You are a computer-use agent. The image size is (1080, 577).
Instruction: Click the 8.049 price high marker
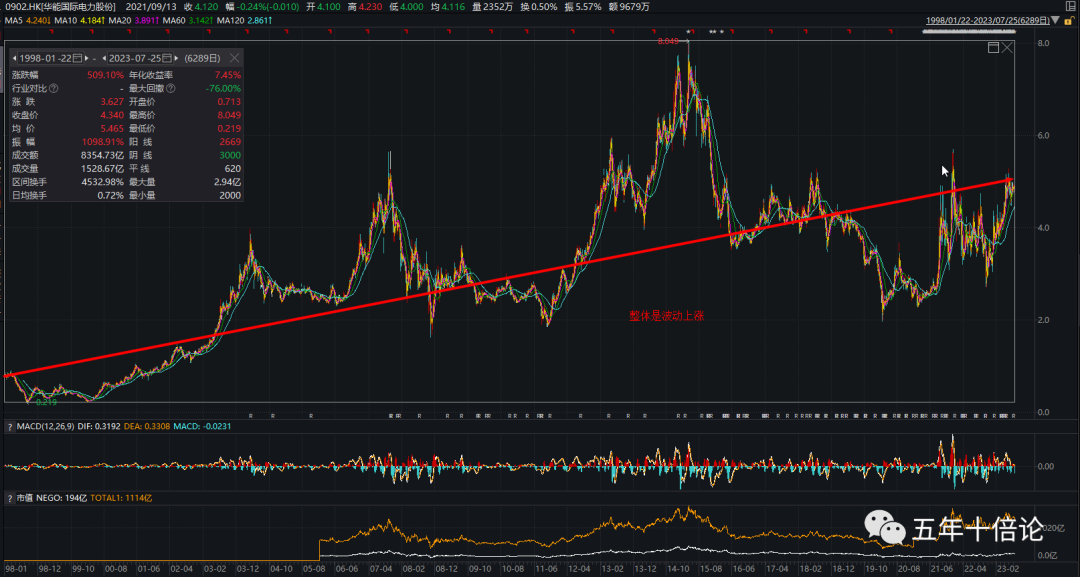[x=668, y=41]
